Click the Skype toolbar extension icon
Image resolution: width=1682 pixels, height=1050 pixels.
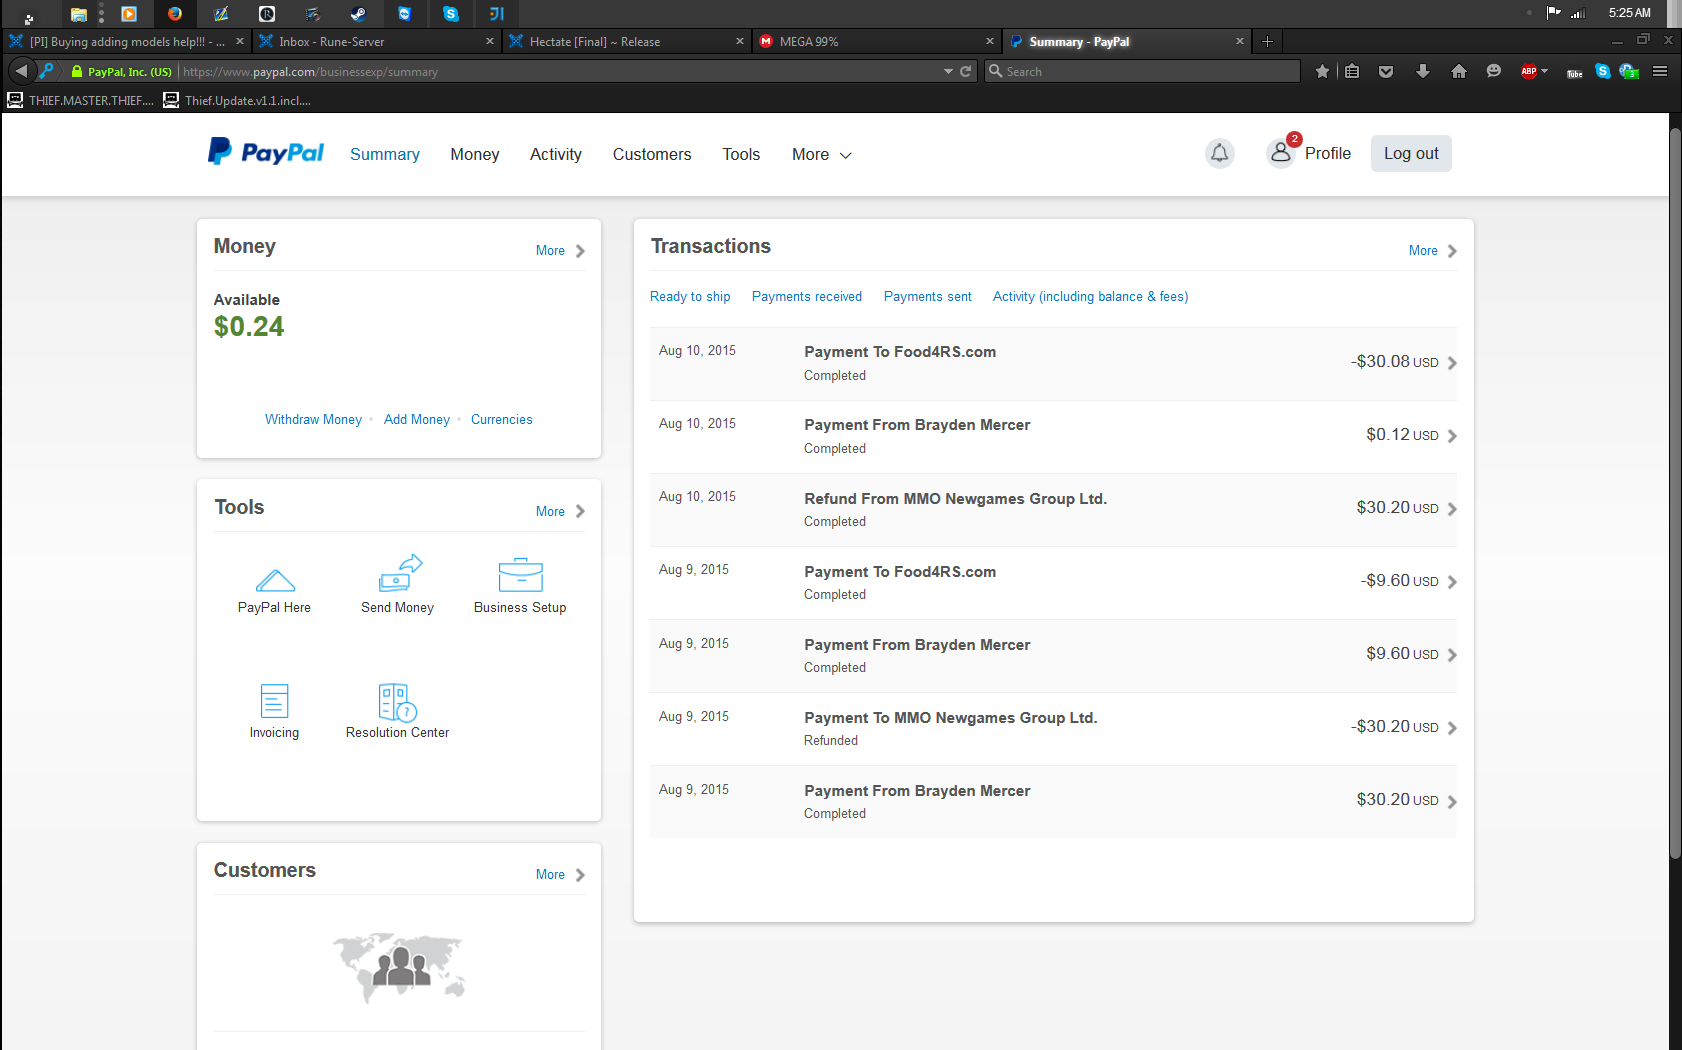click(x=1603, y=71)
